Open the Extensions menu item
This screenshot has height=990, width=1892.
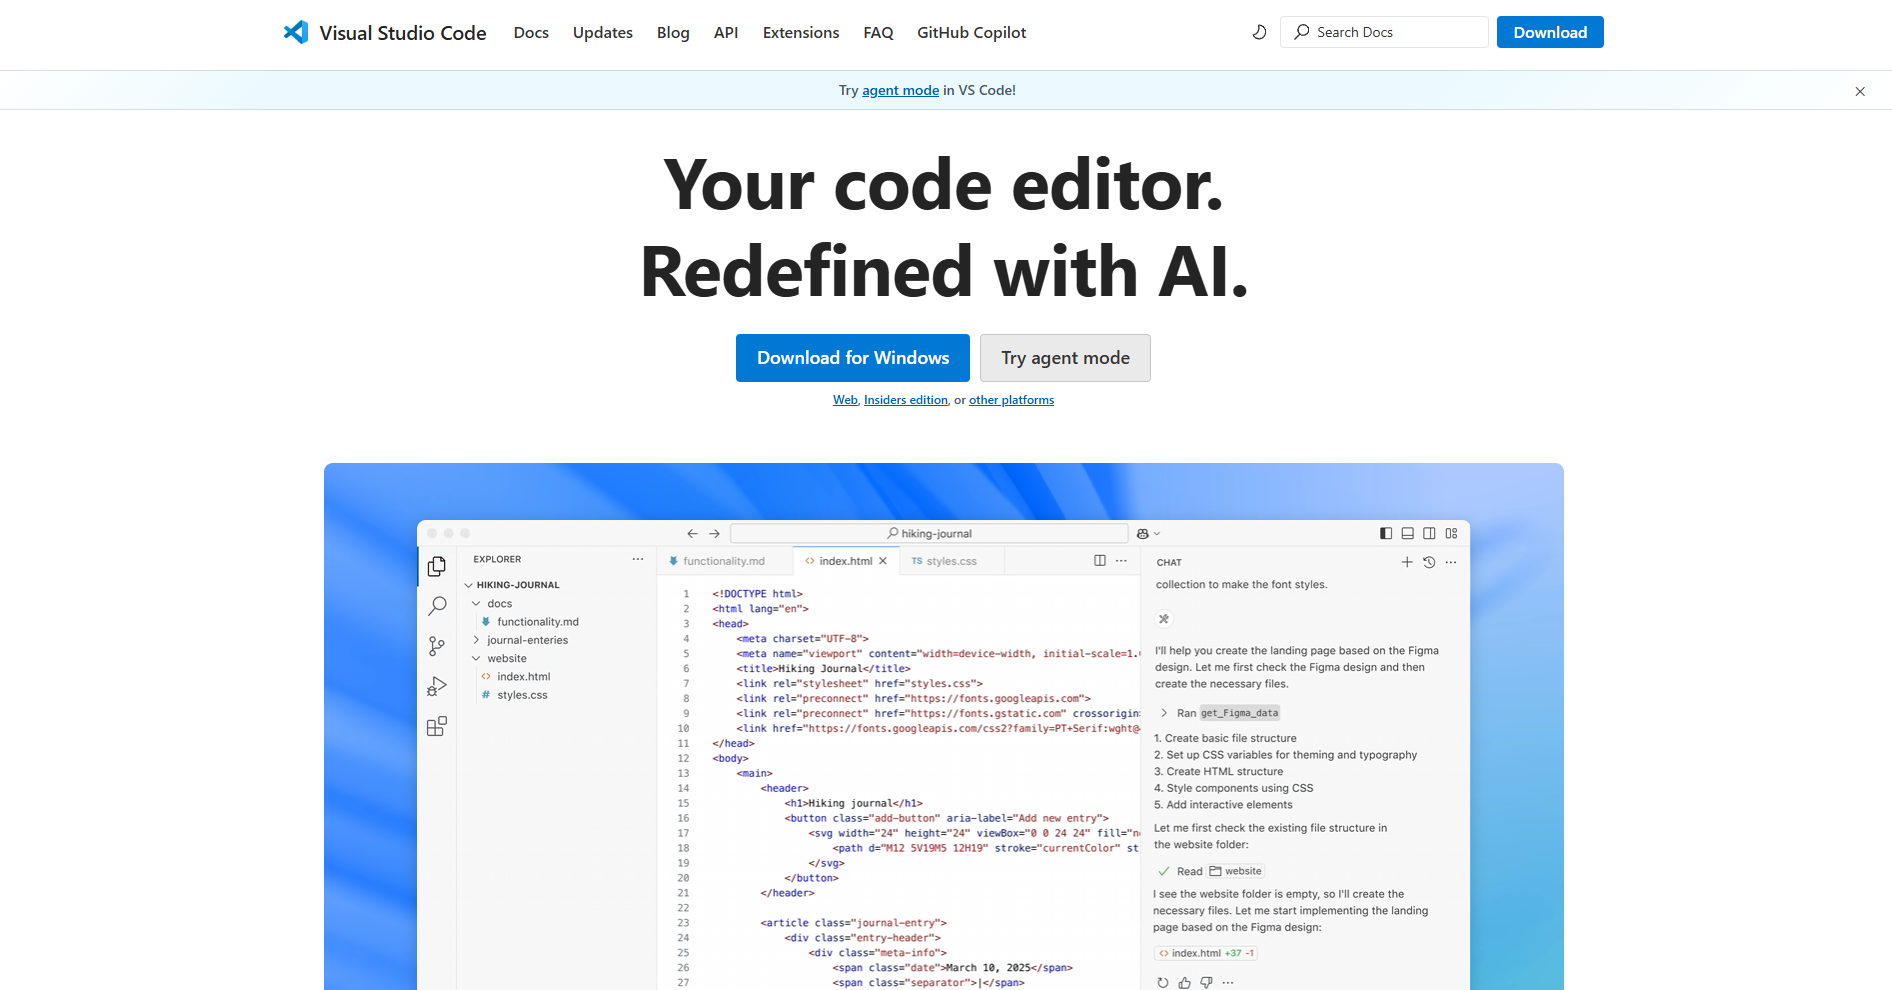[801, 33]
